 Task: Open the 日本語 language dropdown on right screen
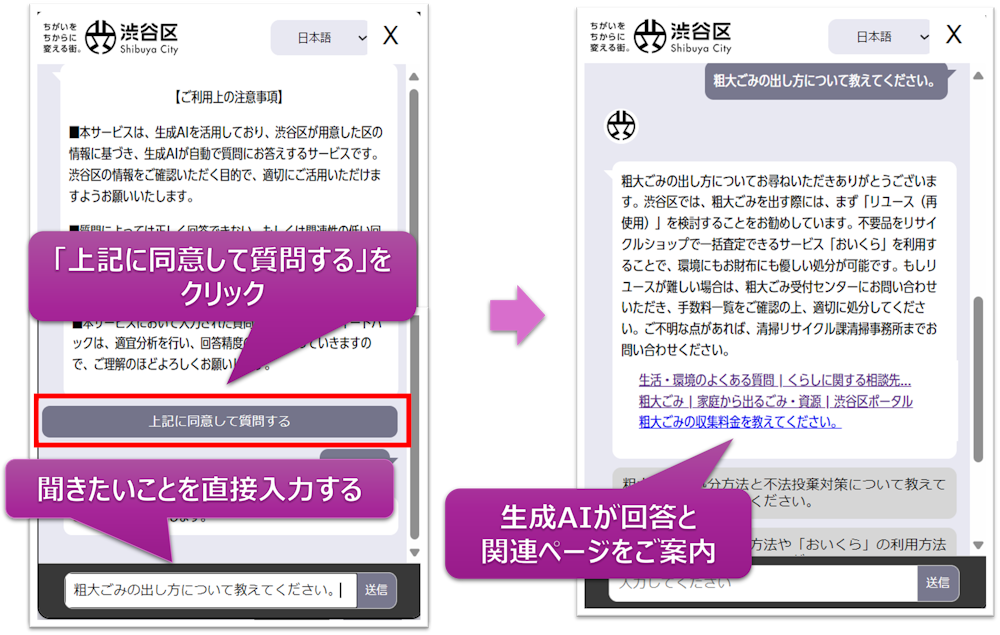coord(878,36)
